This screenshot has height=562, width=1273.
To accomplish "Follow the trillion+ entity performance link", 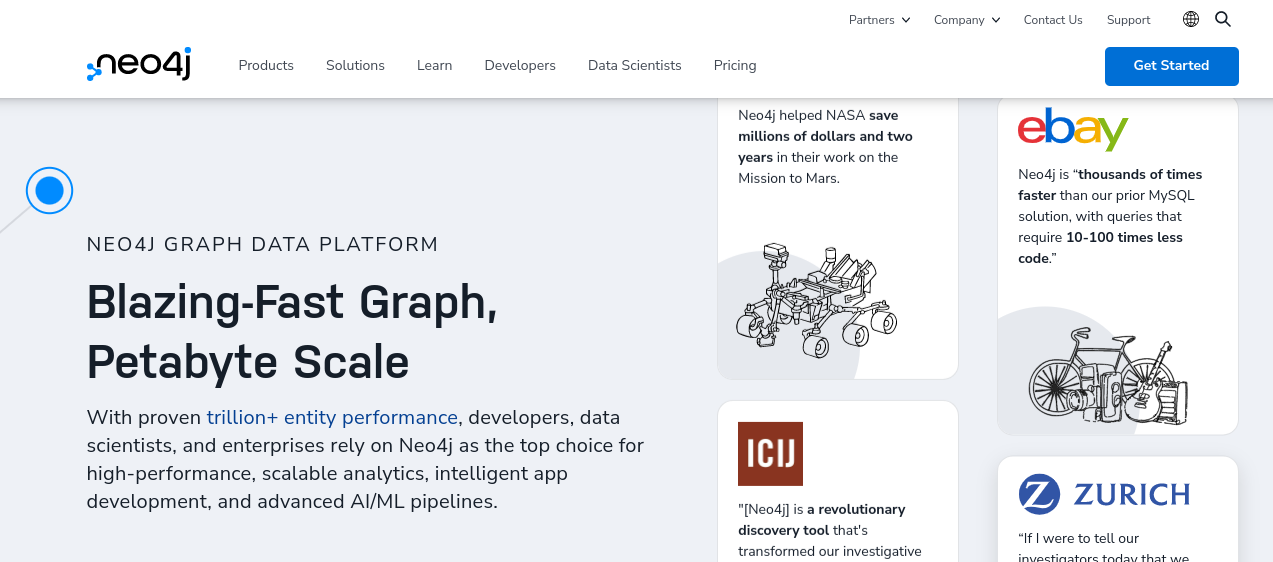I will 332,417.
